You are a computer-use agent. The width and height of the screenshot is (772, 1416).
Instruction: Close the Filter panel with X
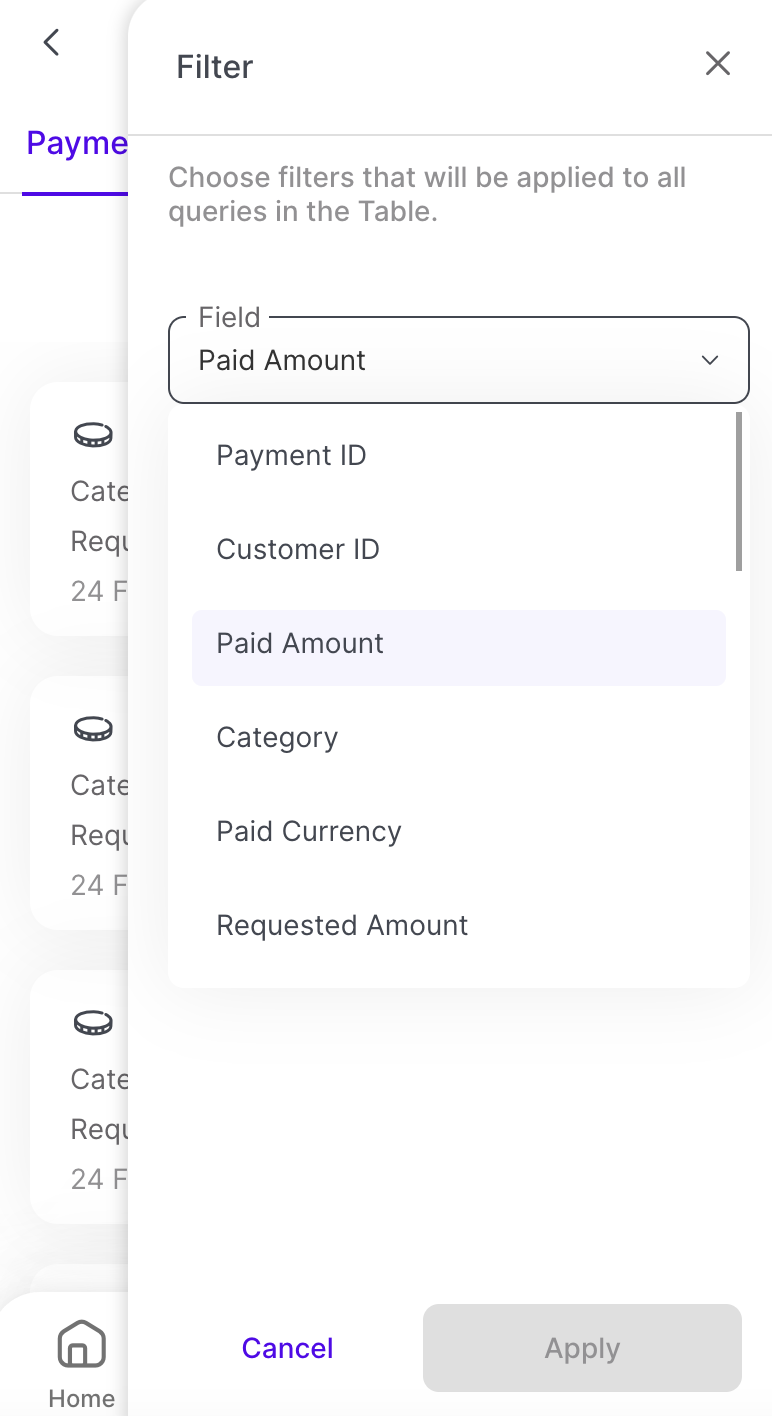pyautogui.click(x=717, y=65)
